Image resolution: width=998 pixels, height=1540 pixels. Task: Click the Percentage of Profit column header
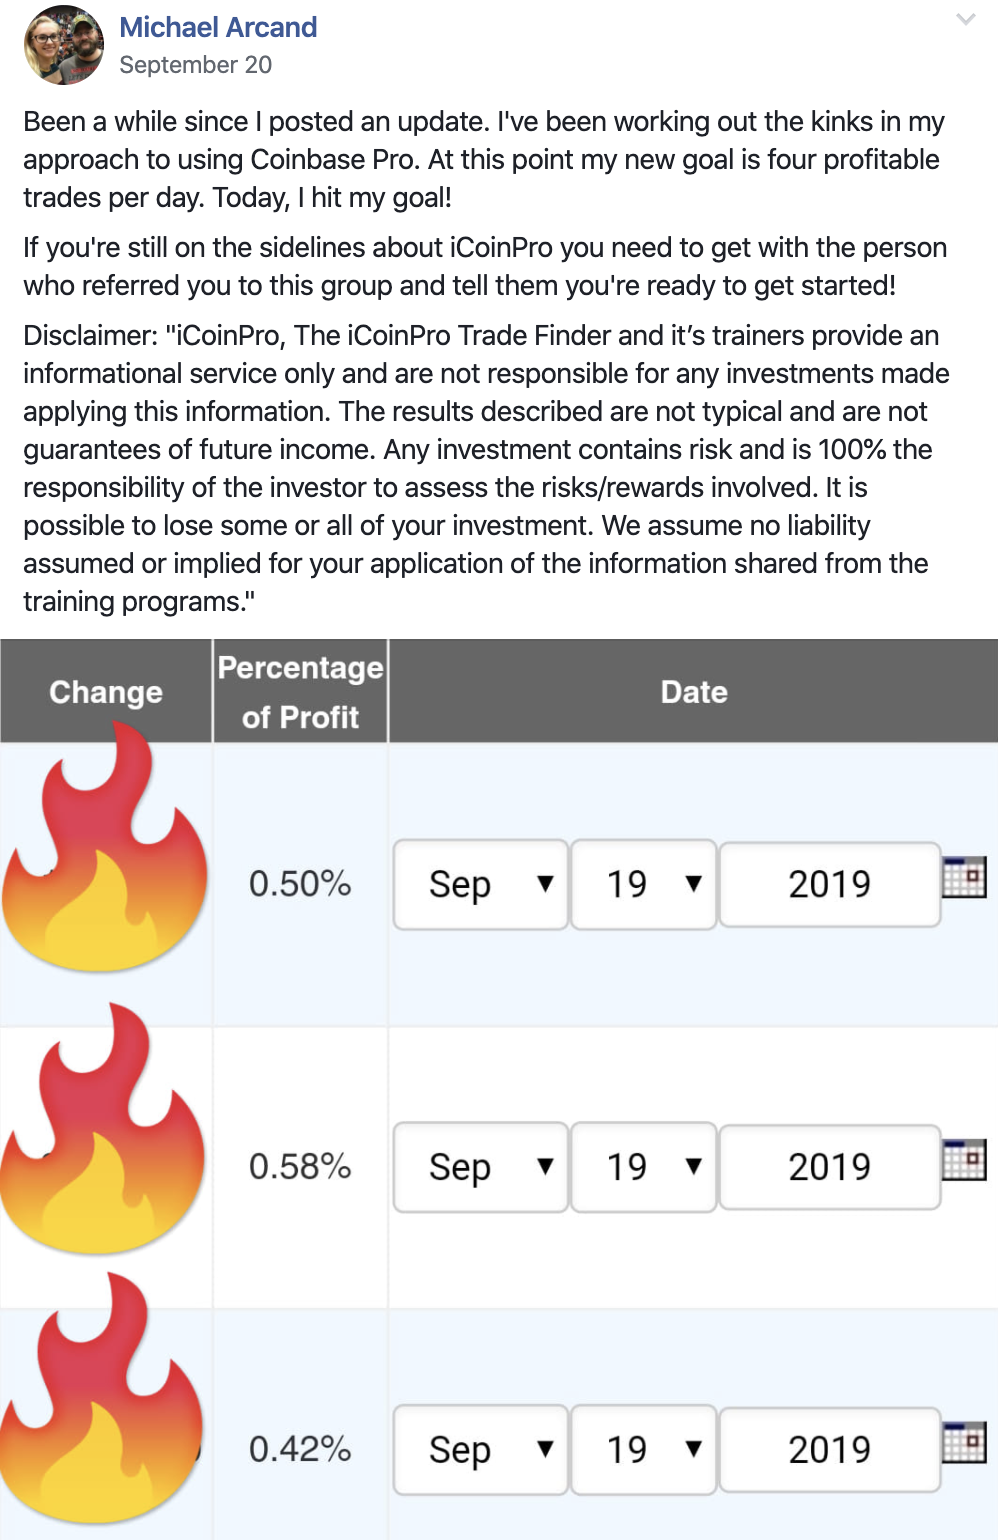coord(300,692)
